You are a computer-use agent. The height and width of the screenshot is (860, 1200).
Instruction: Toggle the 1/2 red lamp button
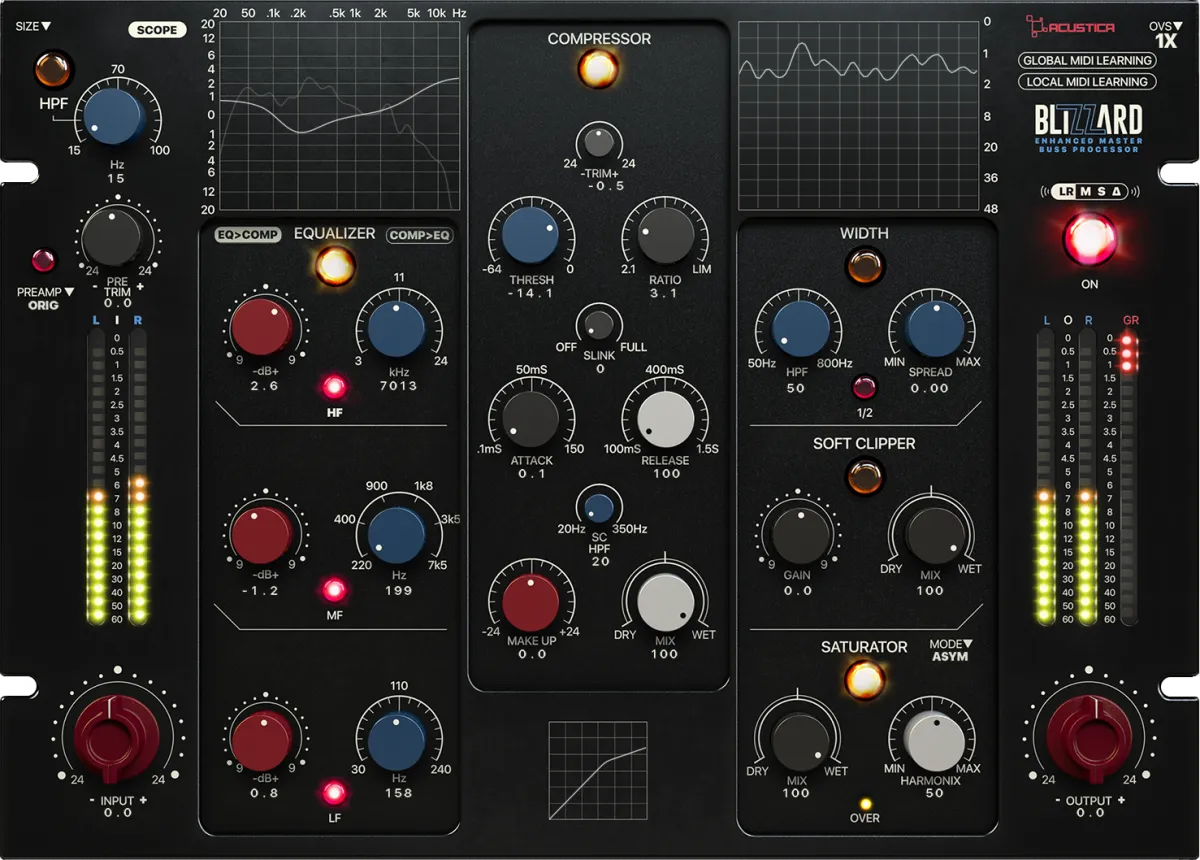click(x=865, y=388)
